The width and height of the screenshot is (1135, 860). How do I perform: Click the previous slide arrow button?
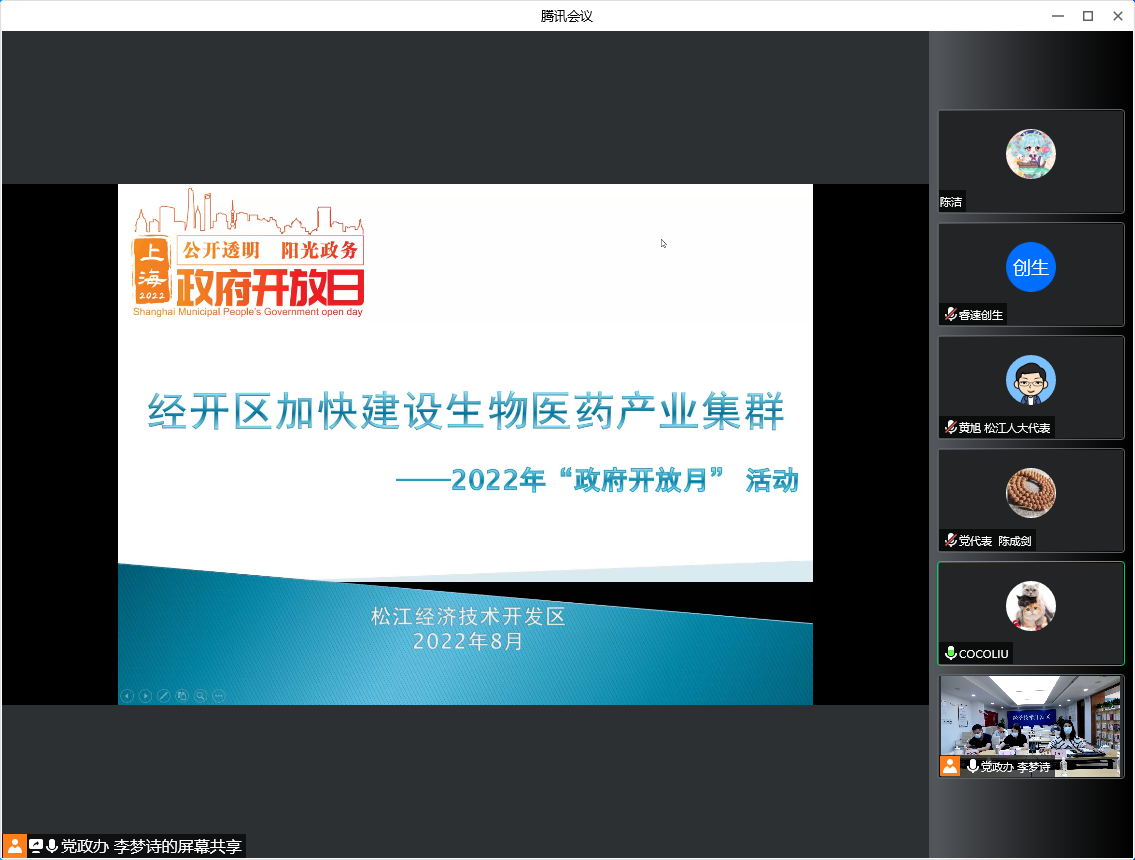click(x=127, y=696)
